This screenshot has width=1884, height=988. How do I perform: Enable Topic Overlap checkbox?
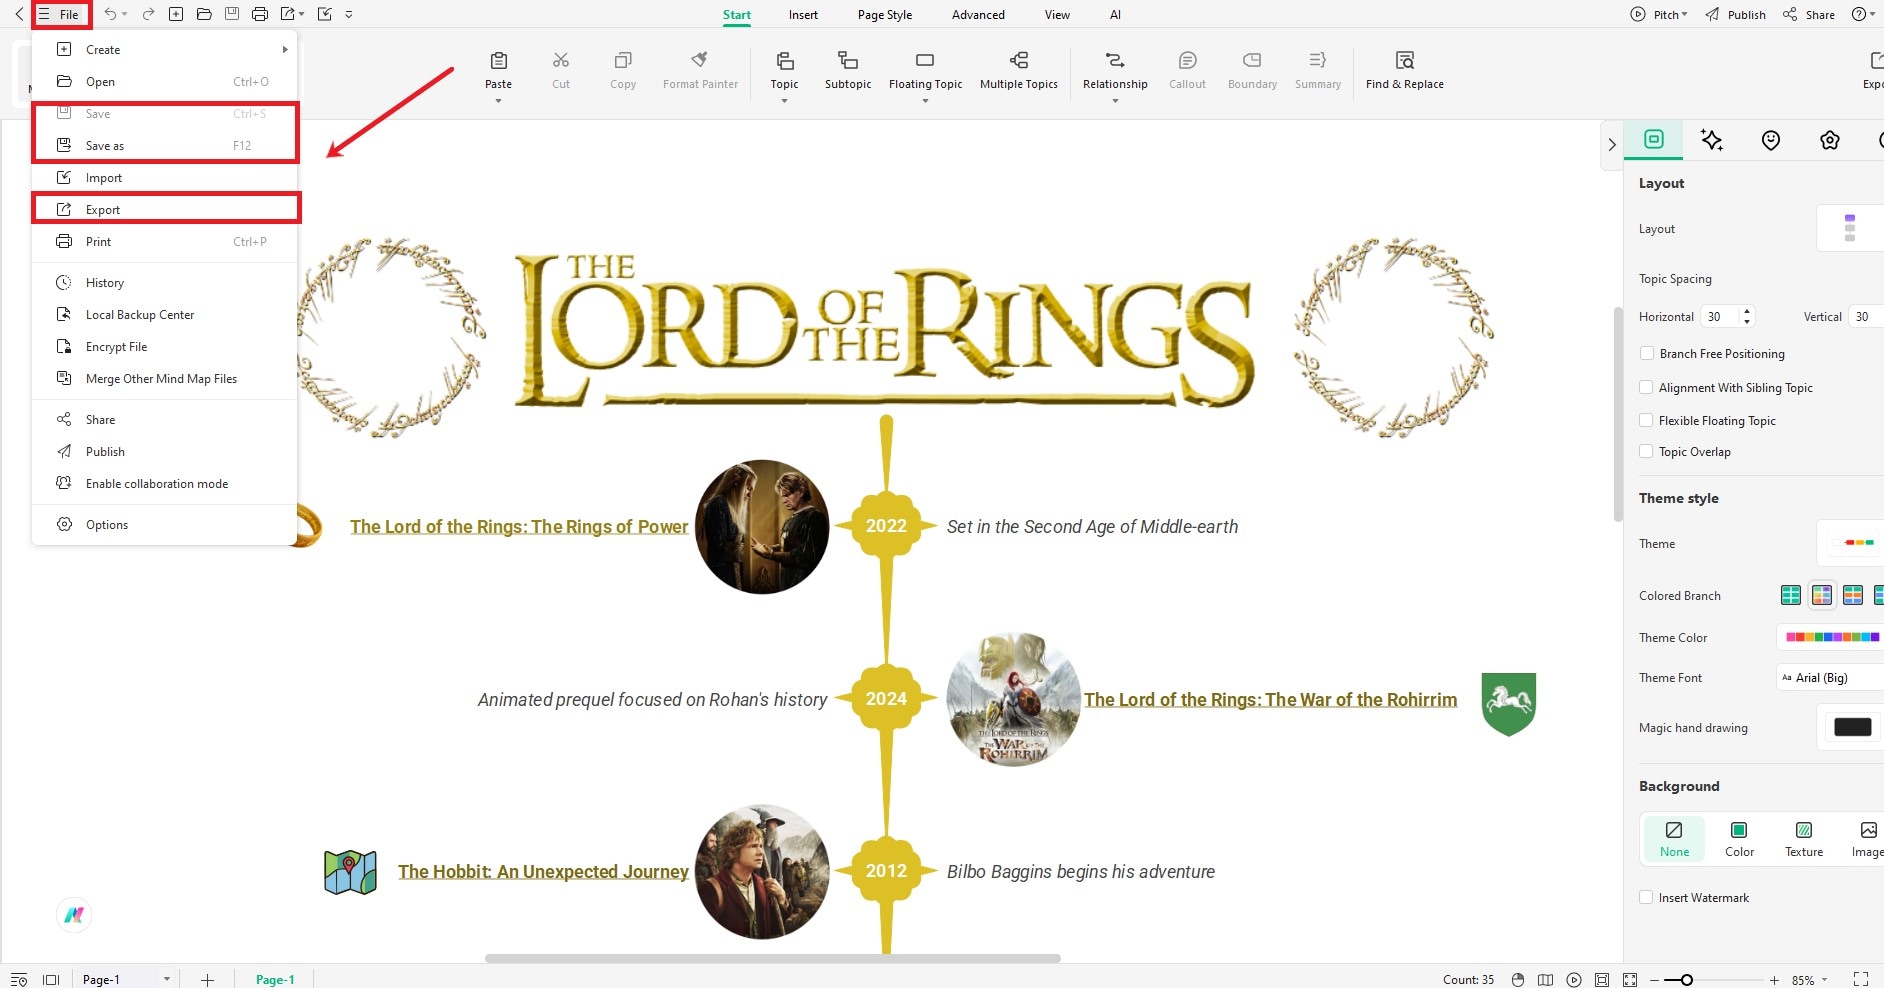(x=1646, y=451)
